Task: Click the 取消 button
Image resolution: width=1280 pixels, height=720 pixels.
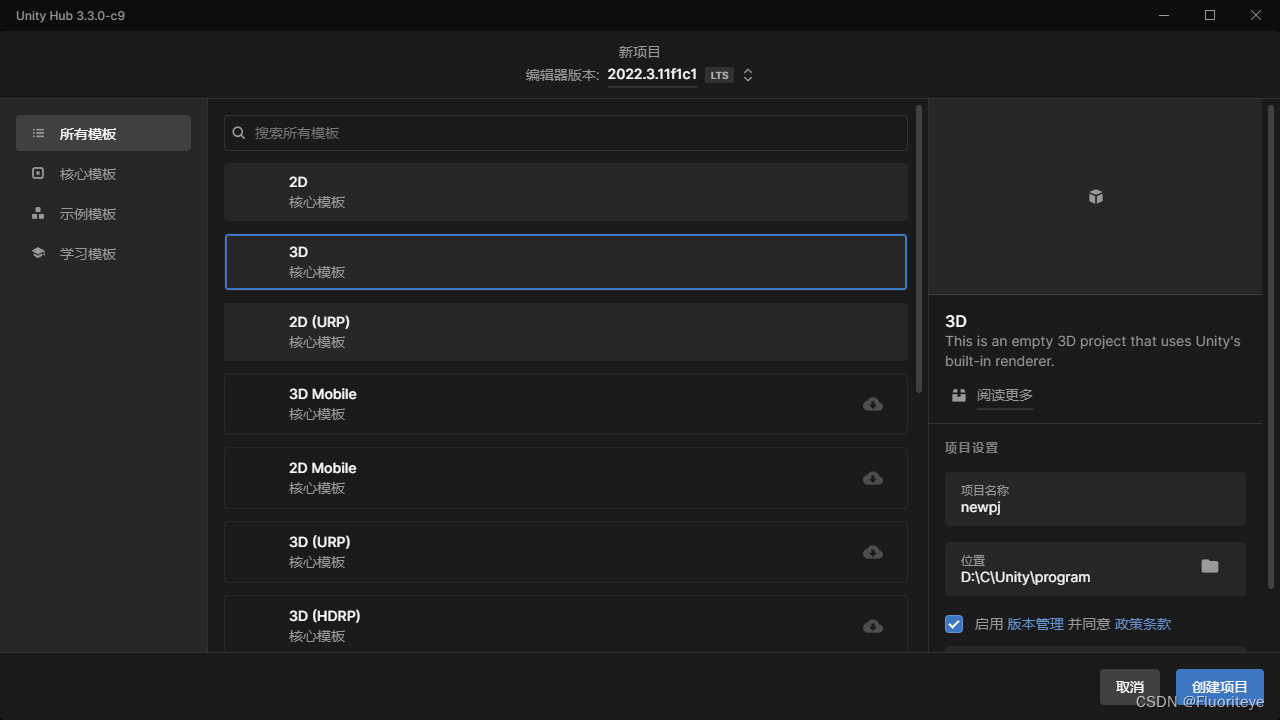Action: point(1130,687)
